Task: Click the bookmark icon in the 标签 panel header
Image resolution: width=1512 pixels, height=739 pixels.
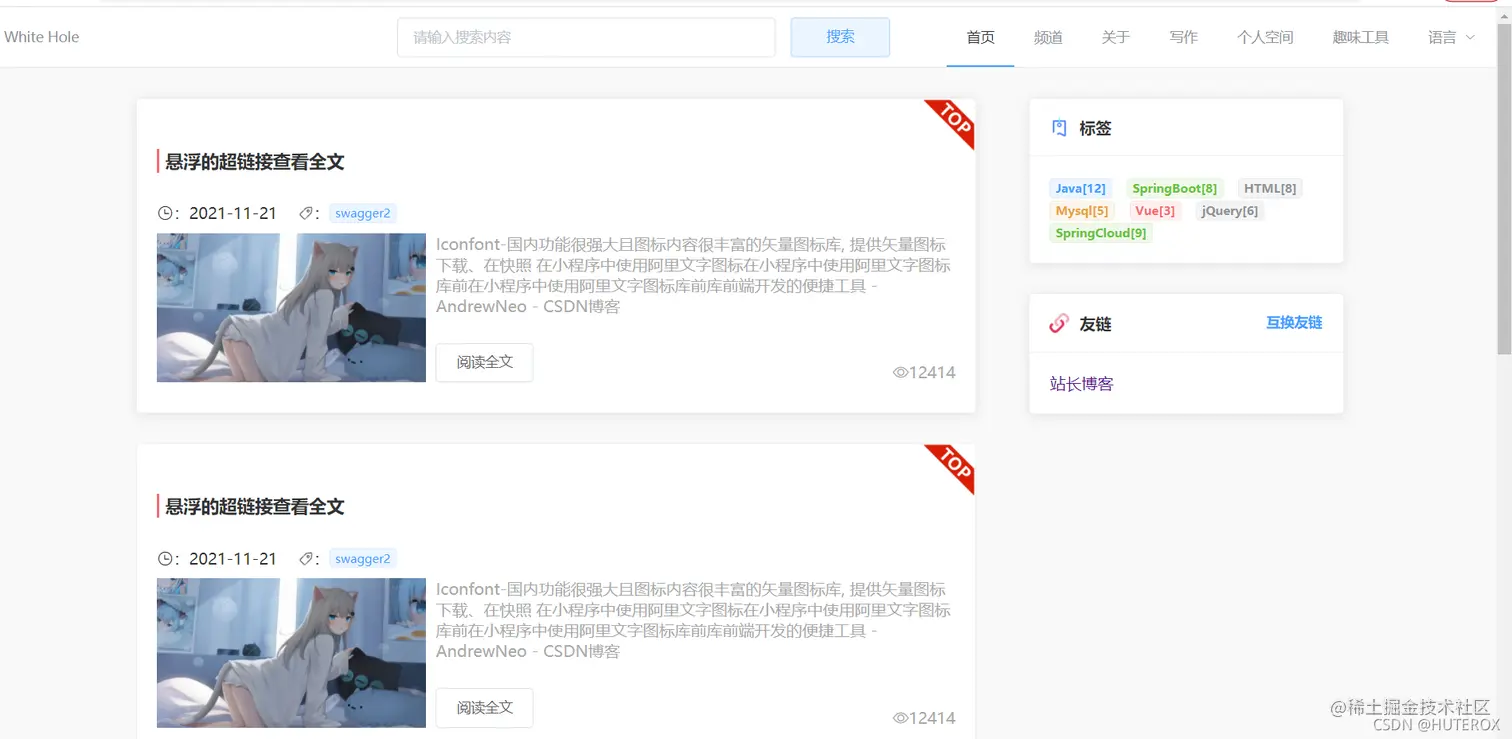Action: point(1059,127)
